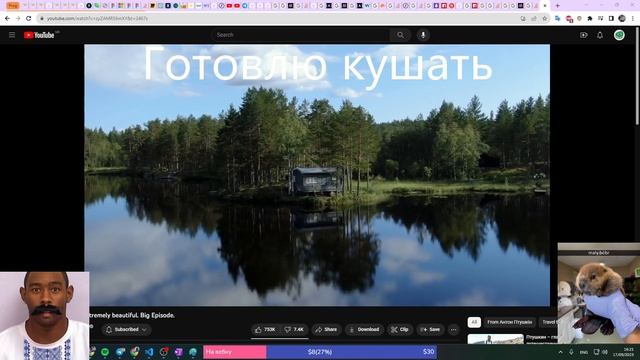Viewport: 640px width, 360px height.
Task: Share this video
Action: click(326, 329)
